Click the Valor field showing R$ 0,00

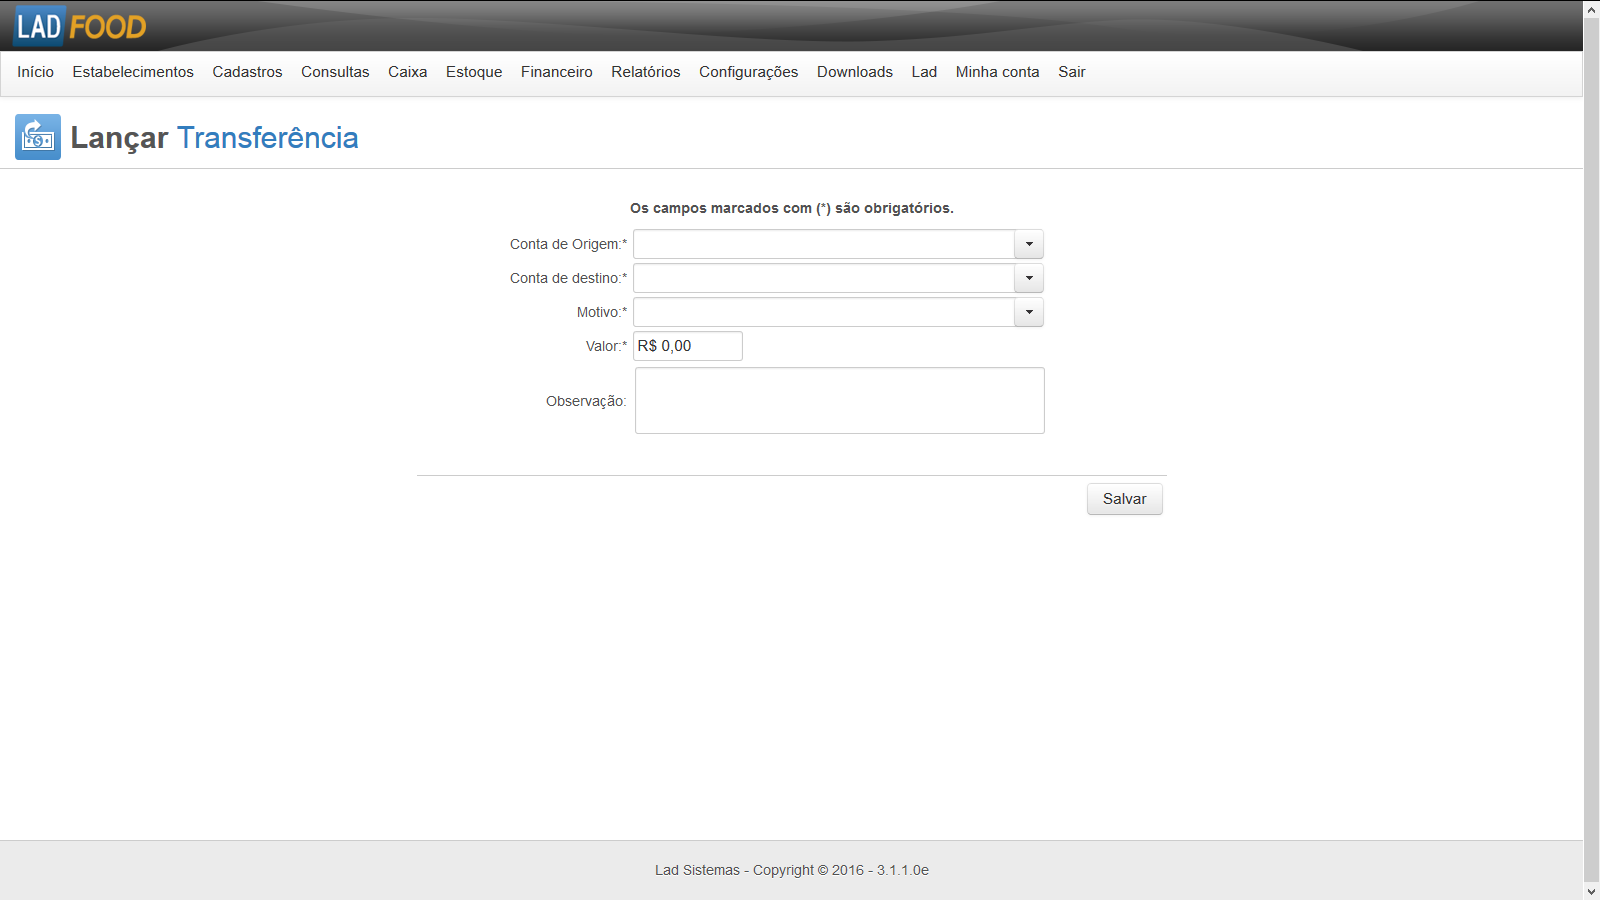pyautogui.click(x=688, y=346)
